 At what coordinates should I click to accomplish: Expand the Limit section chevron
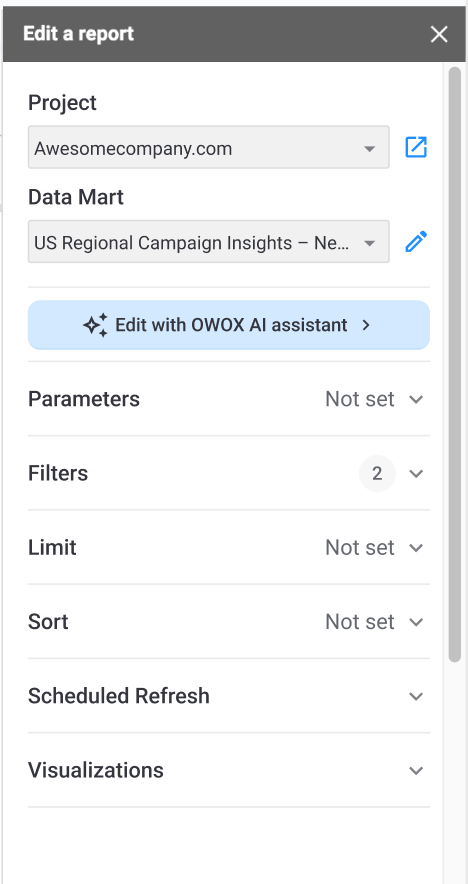point(416,547)
